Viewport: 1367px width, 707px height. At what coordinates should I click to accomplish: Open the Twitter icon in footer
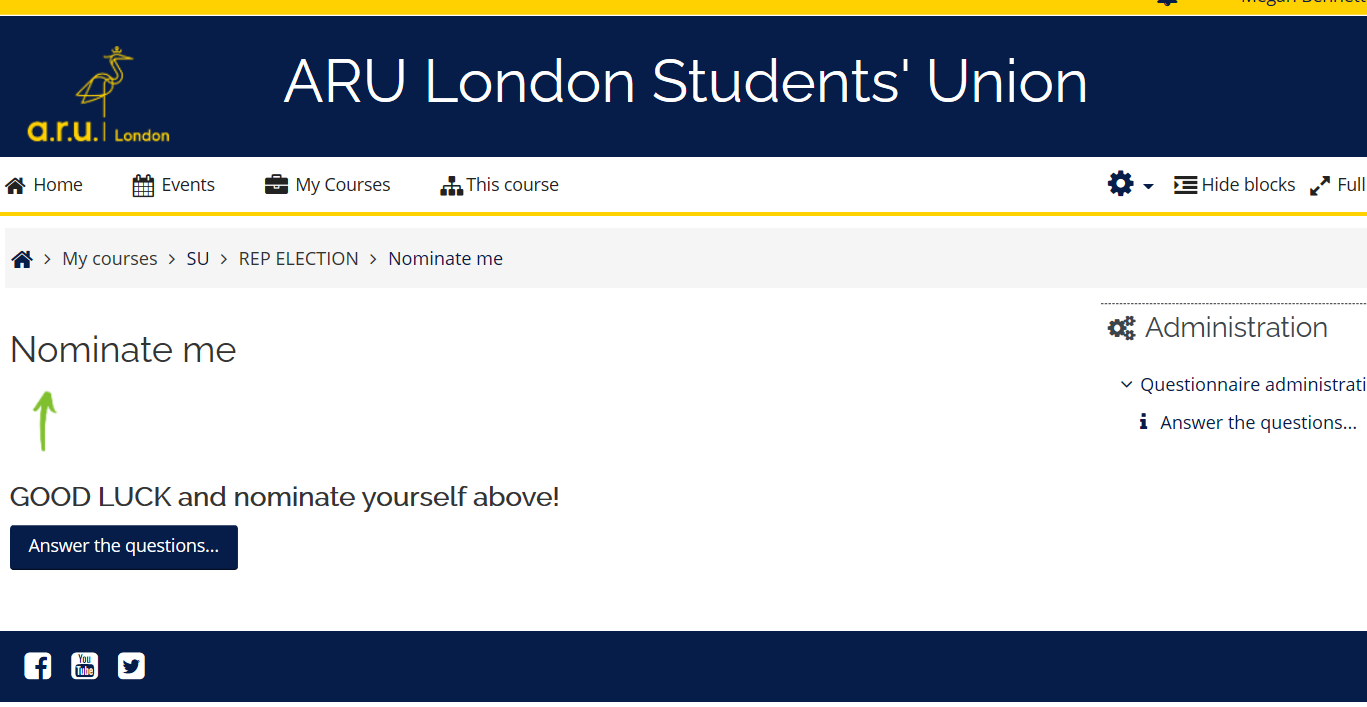131,666
